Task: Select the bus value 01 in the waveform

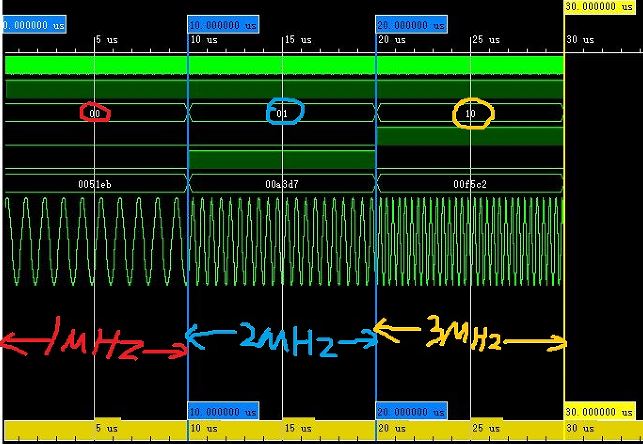Action: point(282,114)
